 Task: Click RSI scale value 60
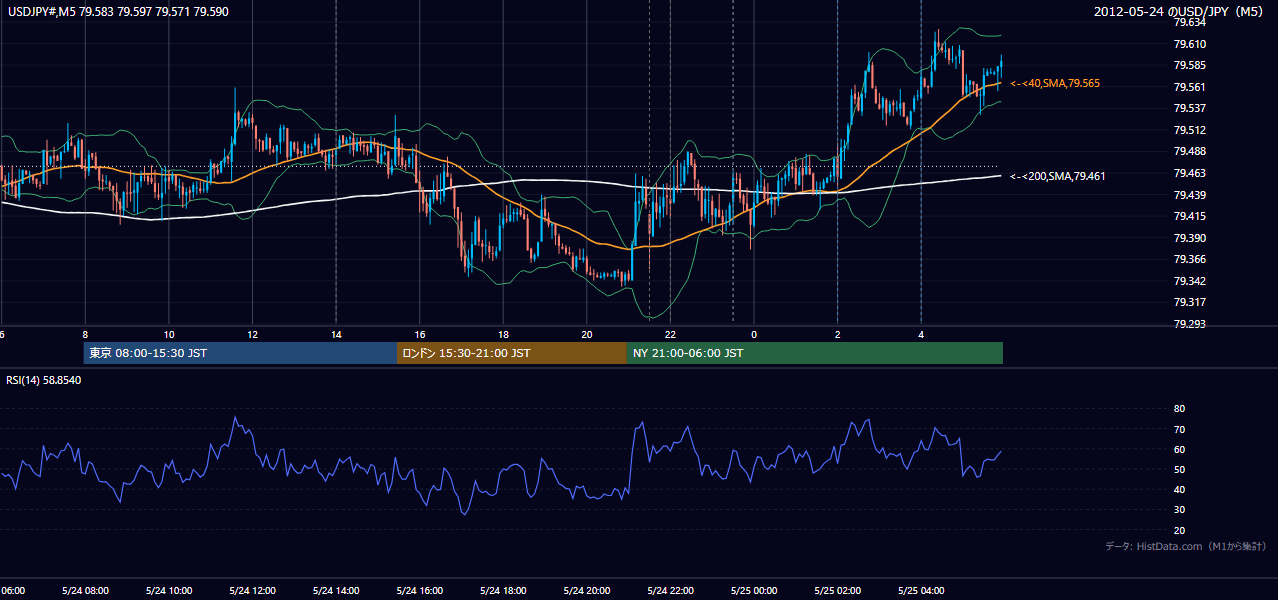[1179, 449]
